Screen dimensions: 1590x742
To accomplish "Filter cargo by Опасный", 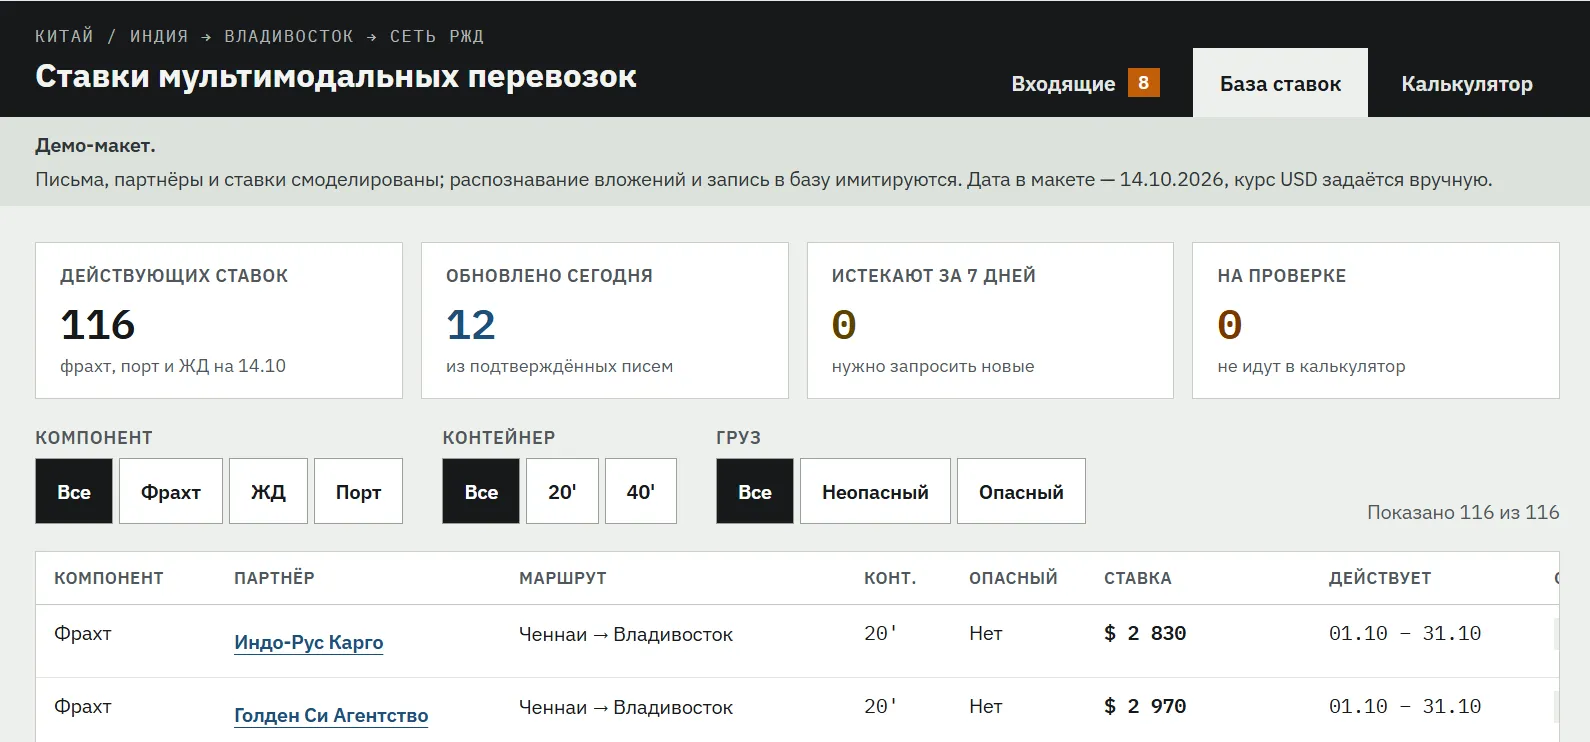I will (1021, 491).
